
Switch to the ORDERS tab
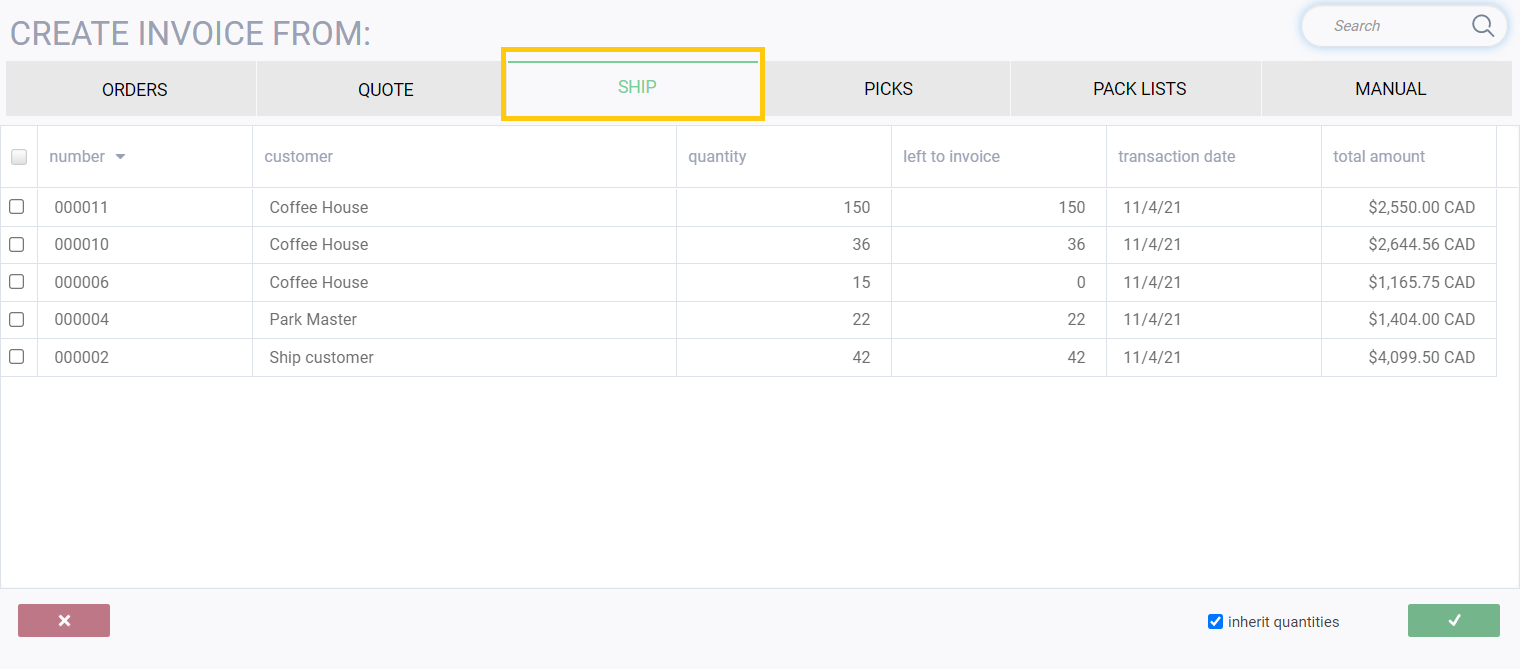[134, 89]
